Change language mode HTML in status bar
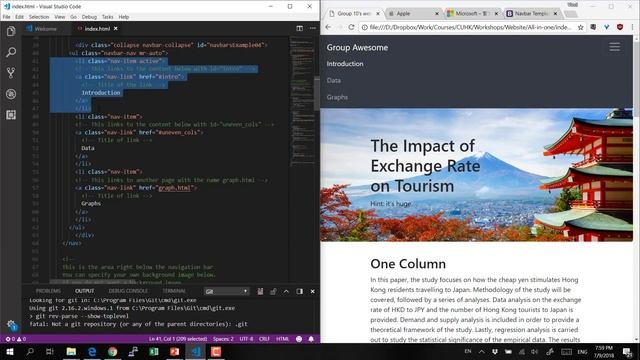This screenshot has width=640, height=360. pyautogui.click(x=282, y=339)
